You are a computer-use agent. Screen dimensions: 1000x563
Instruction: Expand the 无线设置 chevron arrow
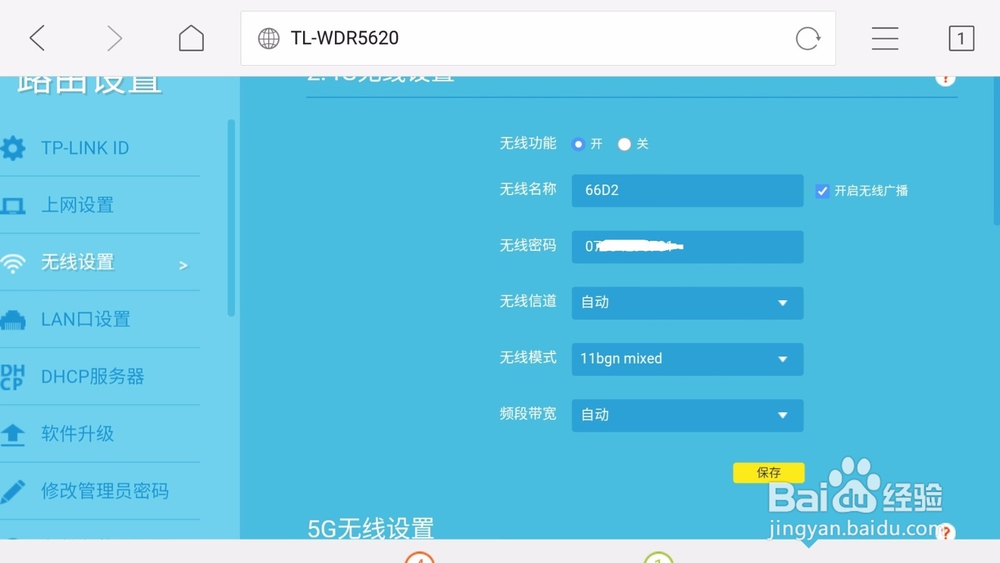click(183, 265)
